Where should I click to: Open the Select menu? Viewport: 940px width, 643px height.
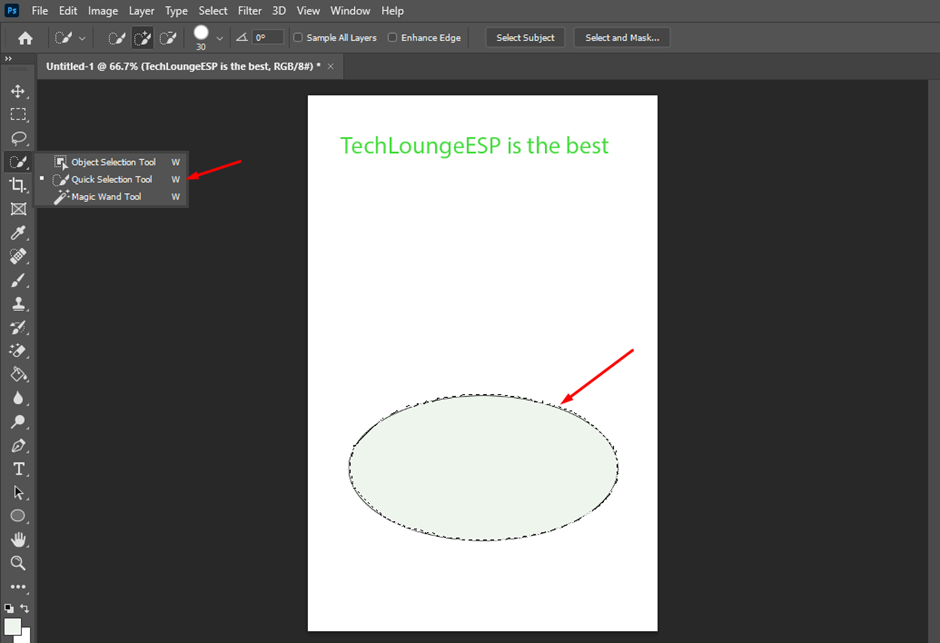click(213, 11)
